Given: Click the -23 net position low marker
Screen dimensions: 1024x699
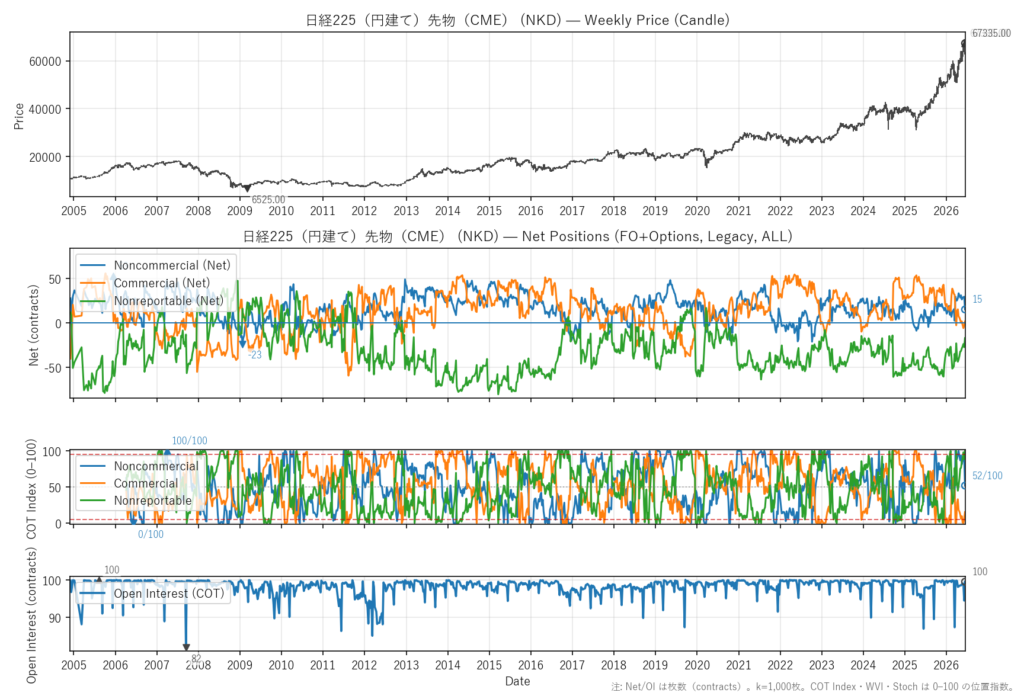Looking at the screenshot, I should [254, 355].
